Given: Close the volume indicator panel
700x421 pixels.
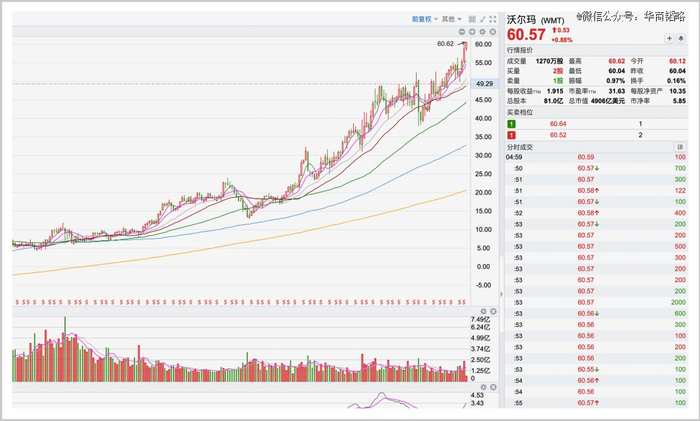Looking at the screenshot, I should coord(493,313).
